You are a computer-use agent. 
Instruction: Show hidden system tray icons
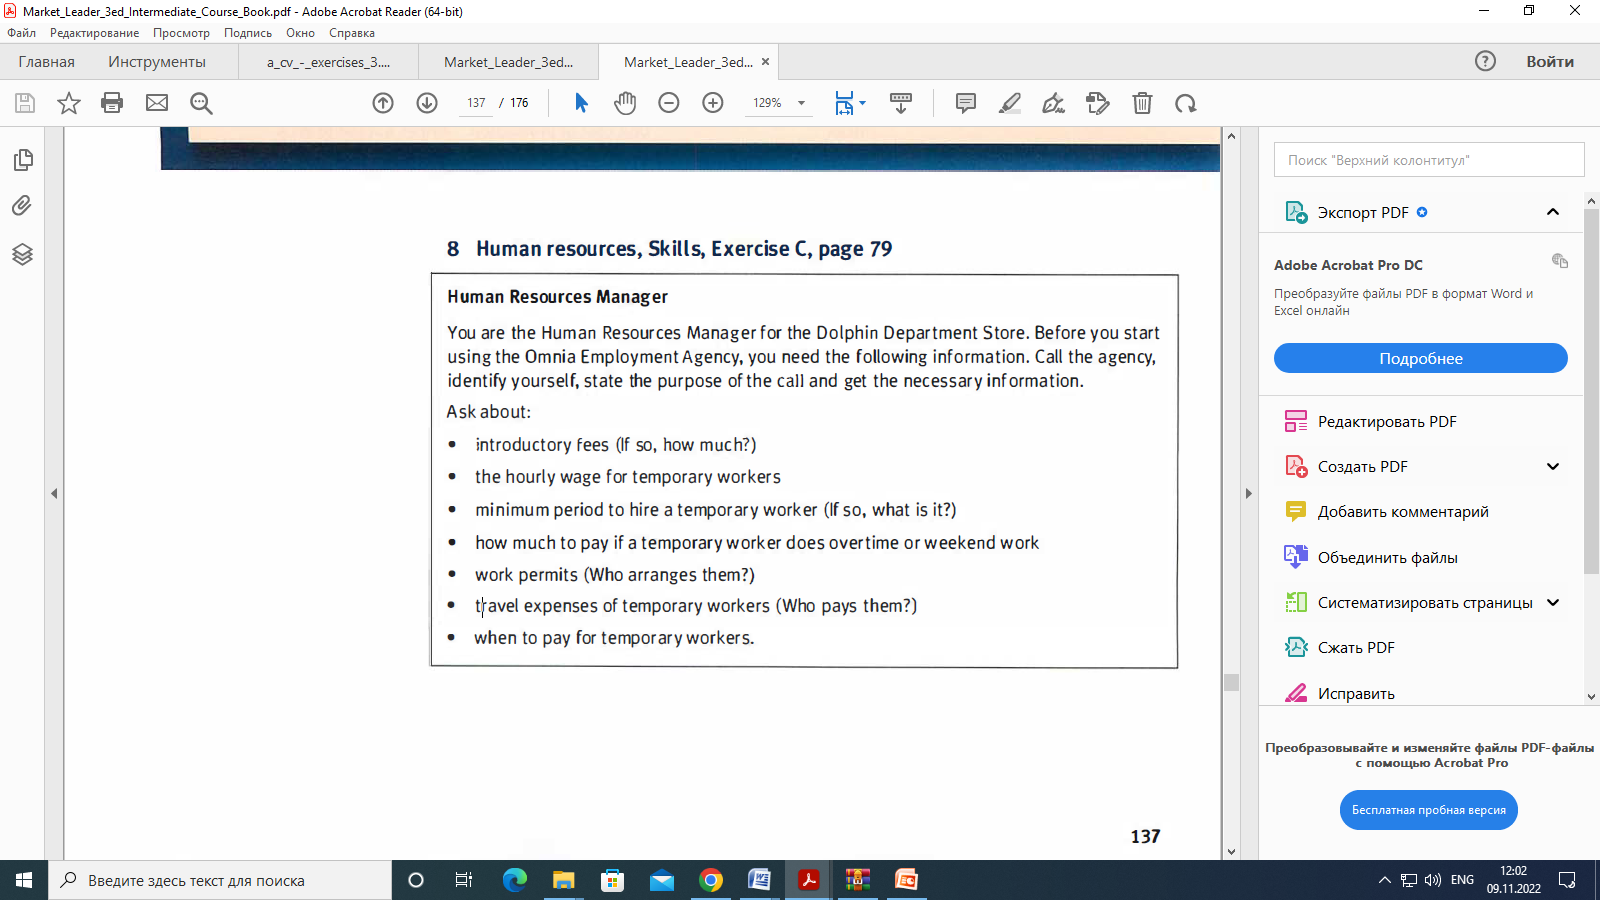pos(1385,880)
